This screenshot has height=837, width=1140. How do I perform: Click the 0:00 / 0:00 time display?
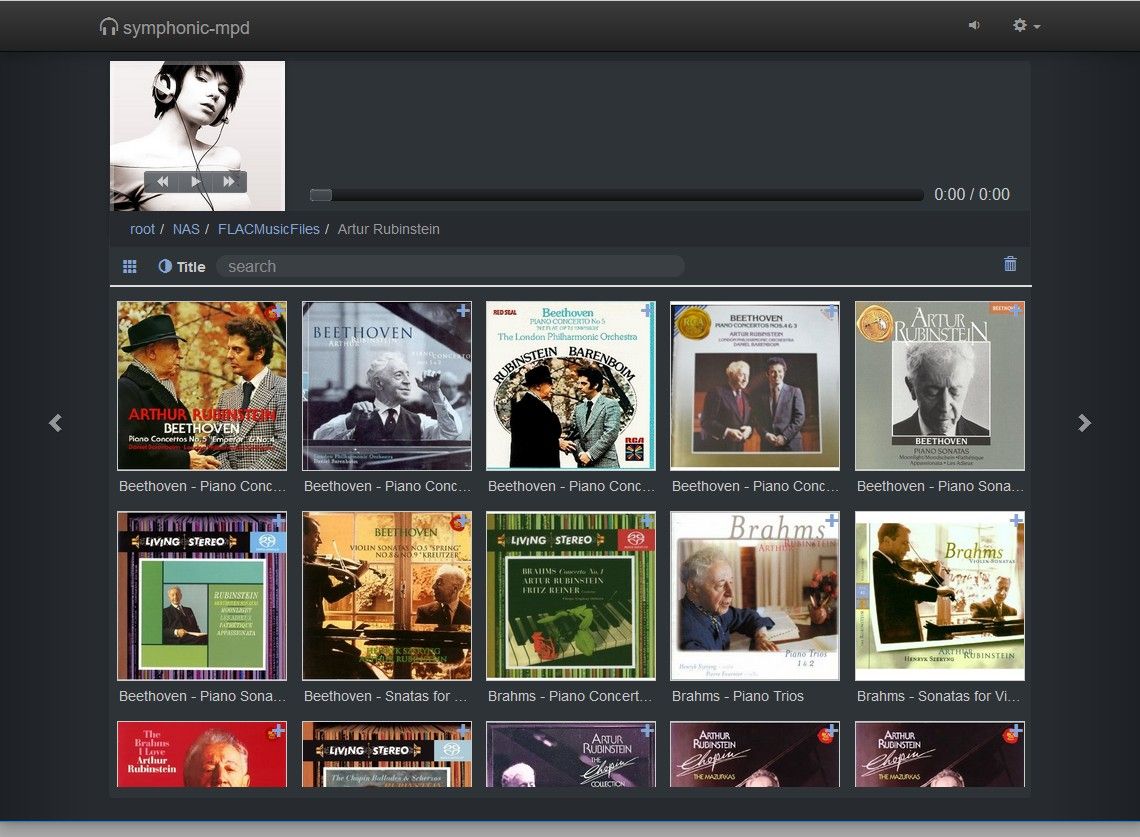pyautogui.click(x=971, y=194)
